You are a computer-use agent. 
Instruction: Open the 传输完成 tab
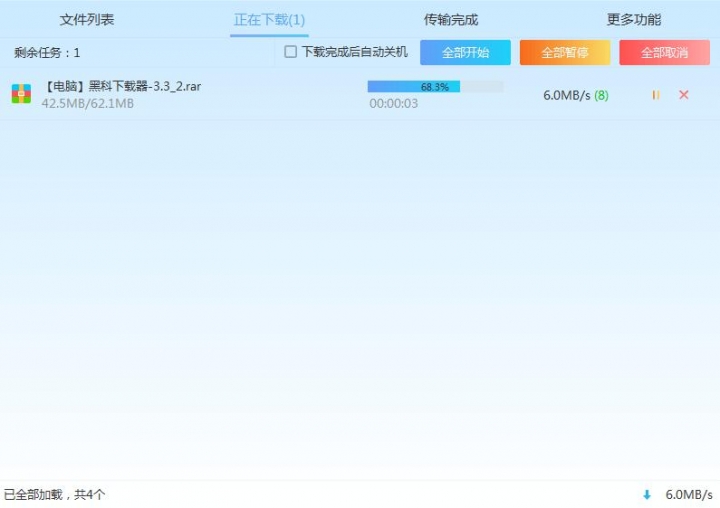point(450,19)
